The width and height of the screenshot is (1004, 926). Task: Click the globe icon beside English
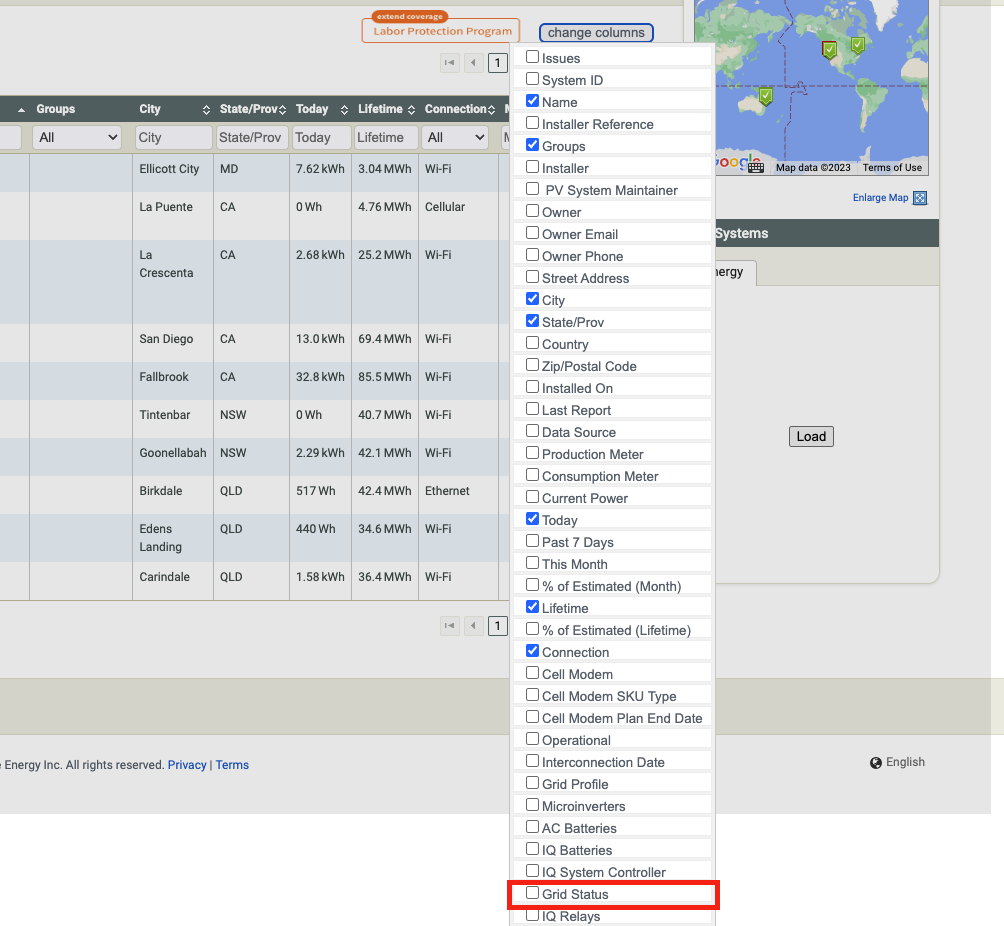[x=875, y=762]
